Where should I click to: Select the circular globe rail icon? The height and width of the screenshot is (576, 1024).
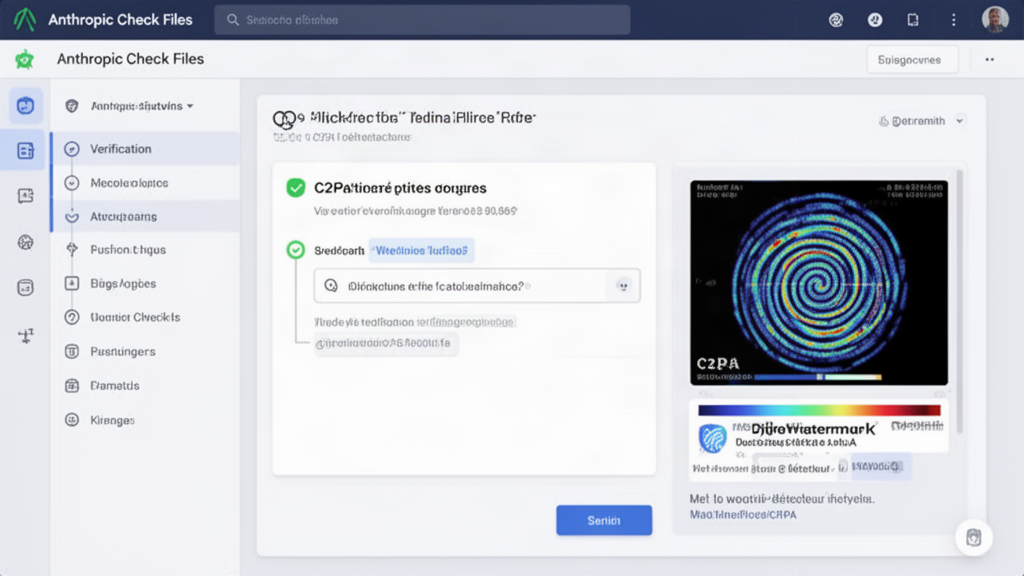(x=25, y=242)
